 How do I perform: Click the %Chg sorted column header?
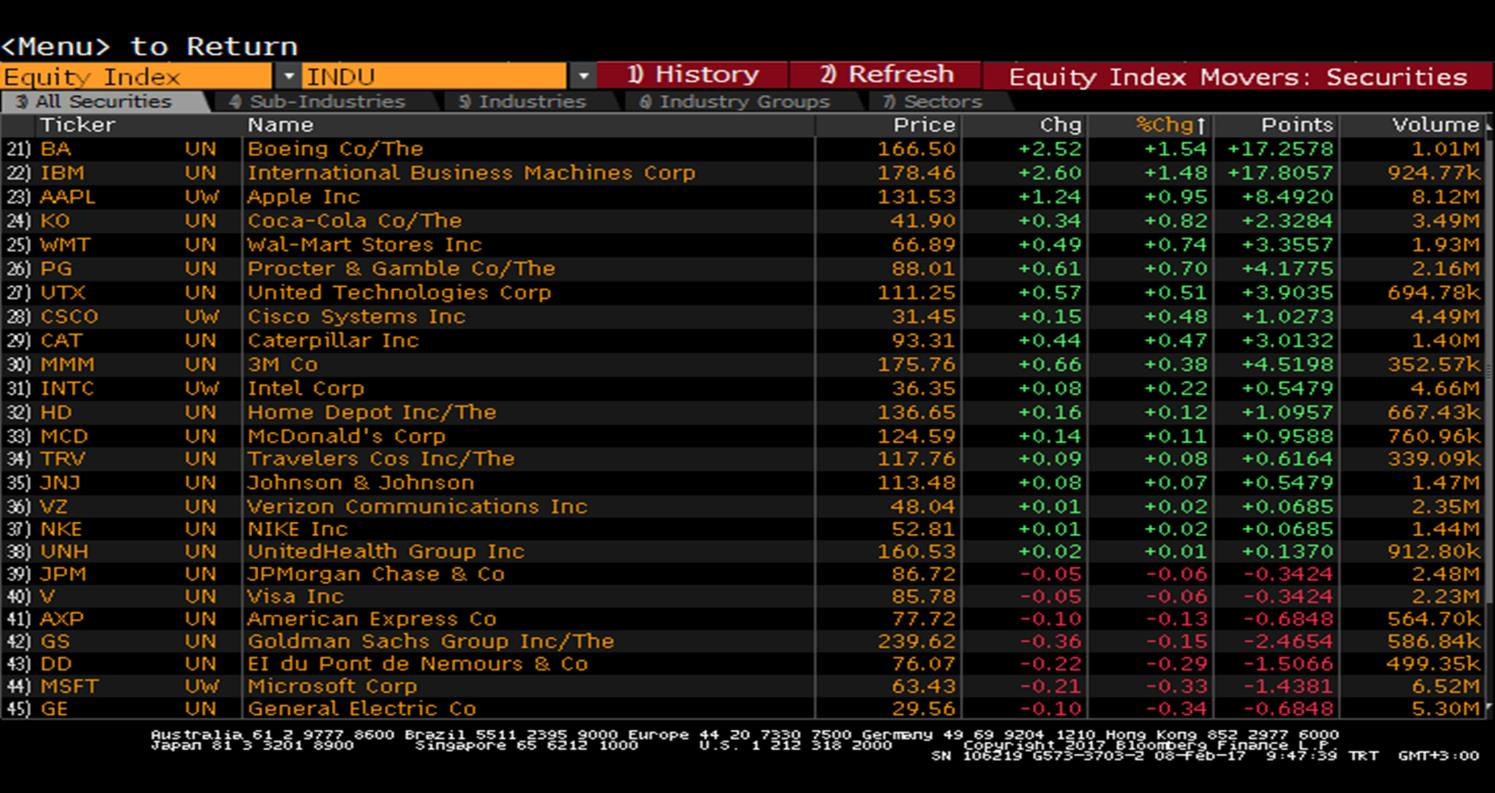point(1171,125)
